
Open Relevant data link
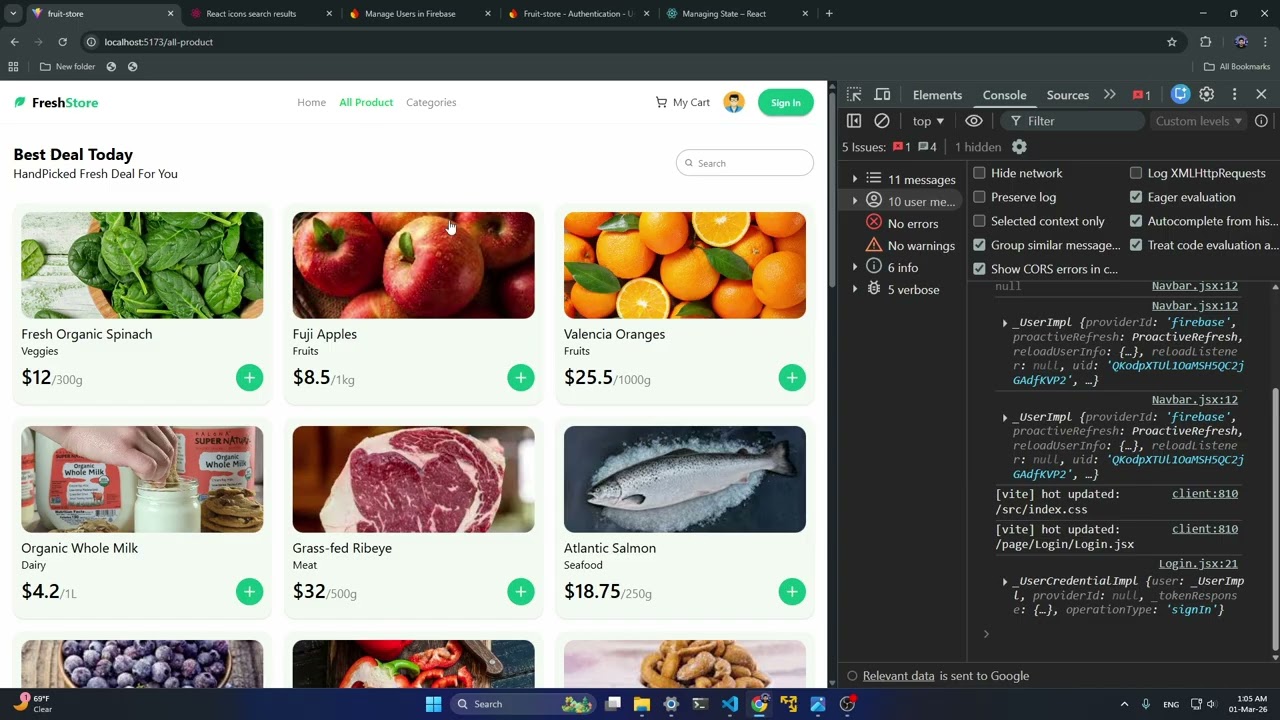coord(898,676)
